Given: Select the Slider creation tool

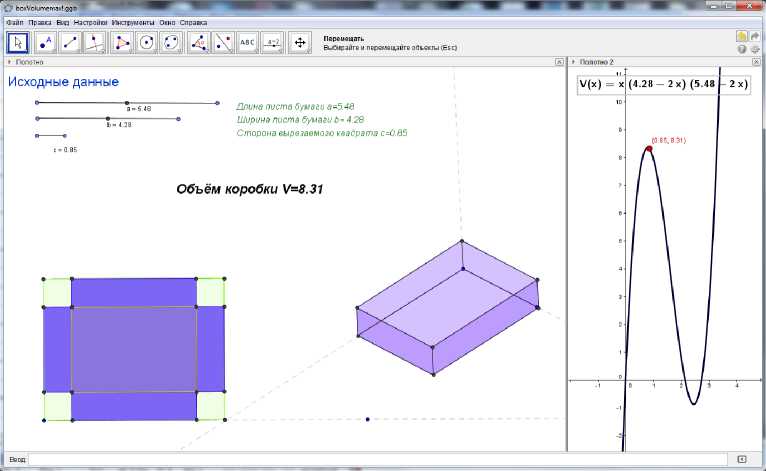Looking at the screenshot, I should (273, 42).
